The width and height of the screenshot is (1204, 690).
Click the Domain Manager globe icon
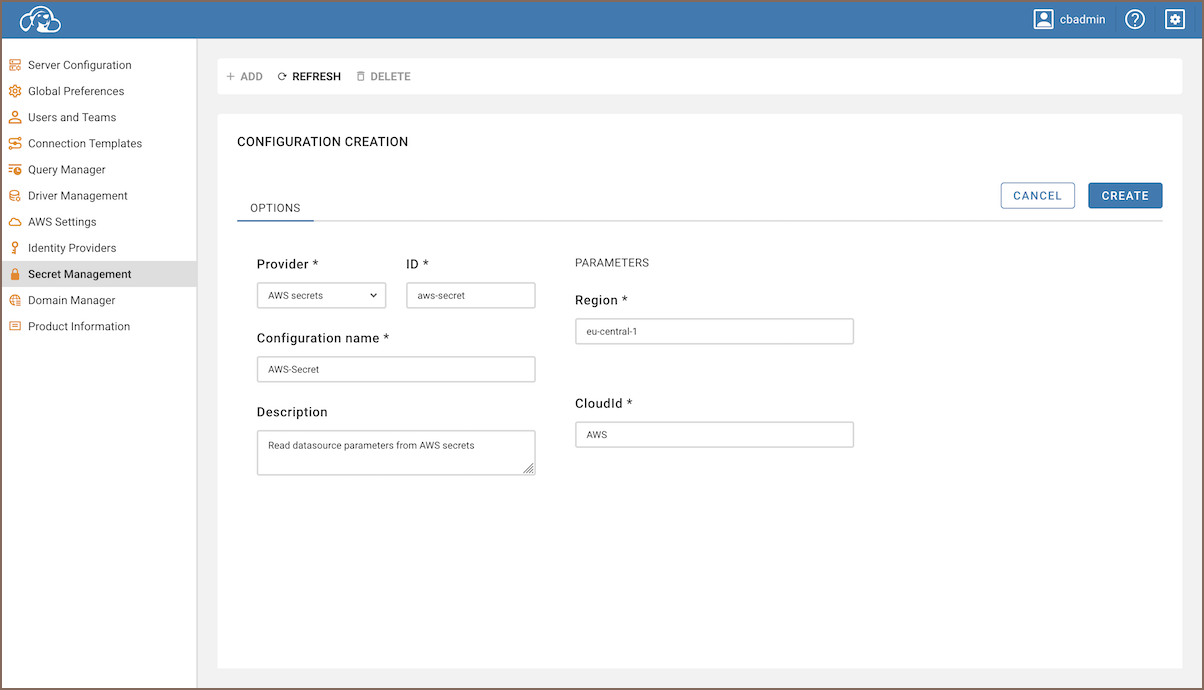(x=15, y=300)
